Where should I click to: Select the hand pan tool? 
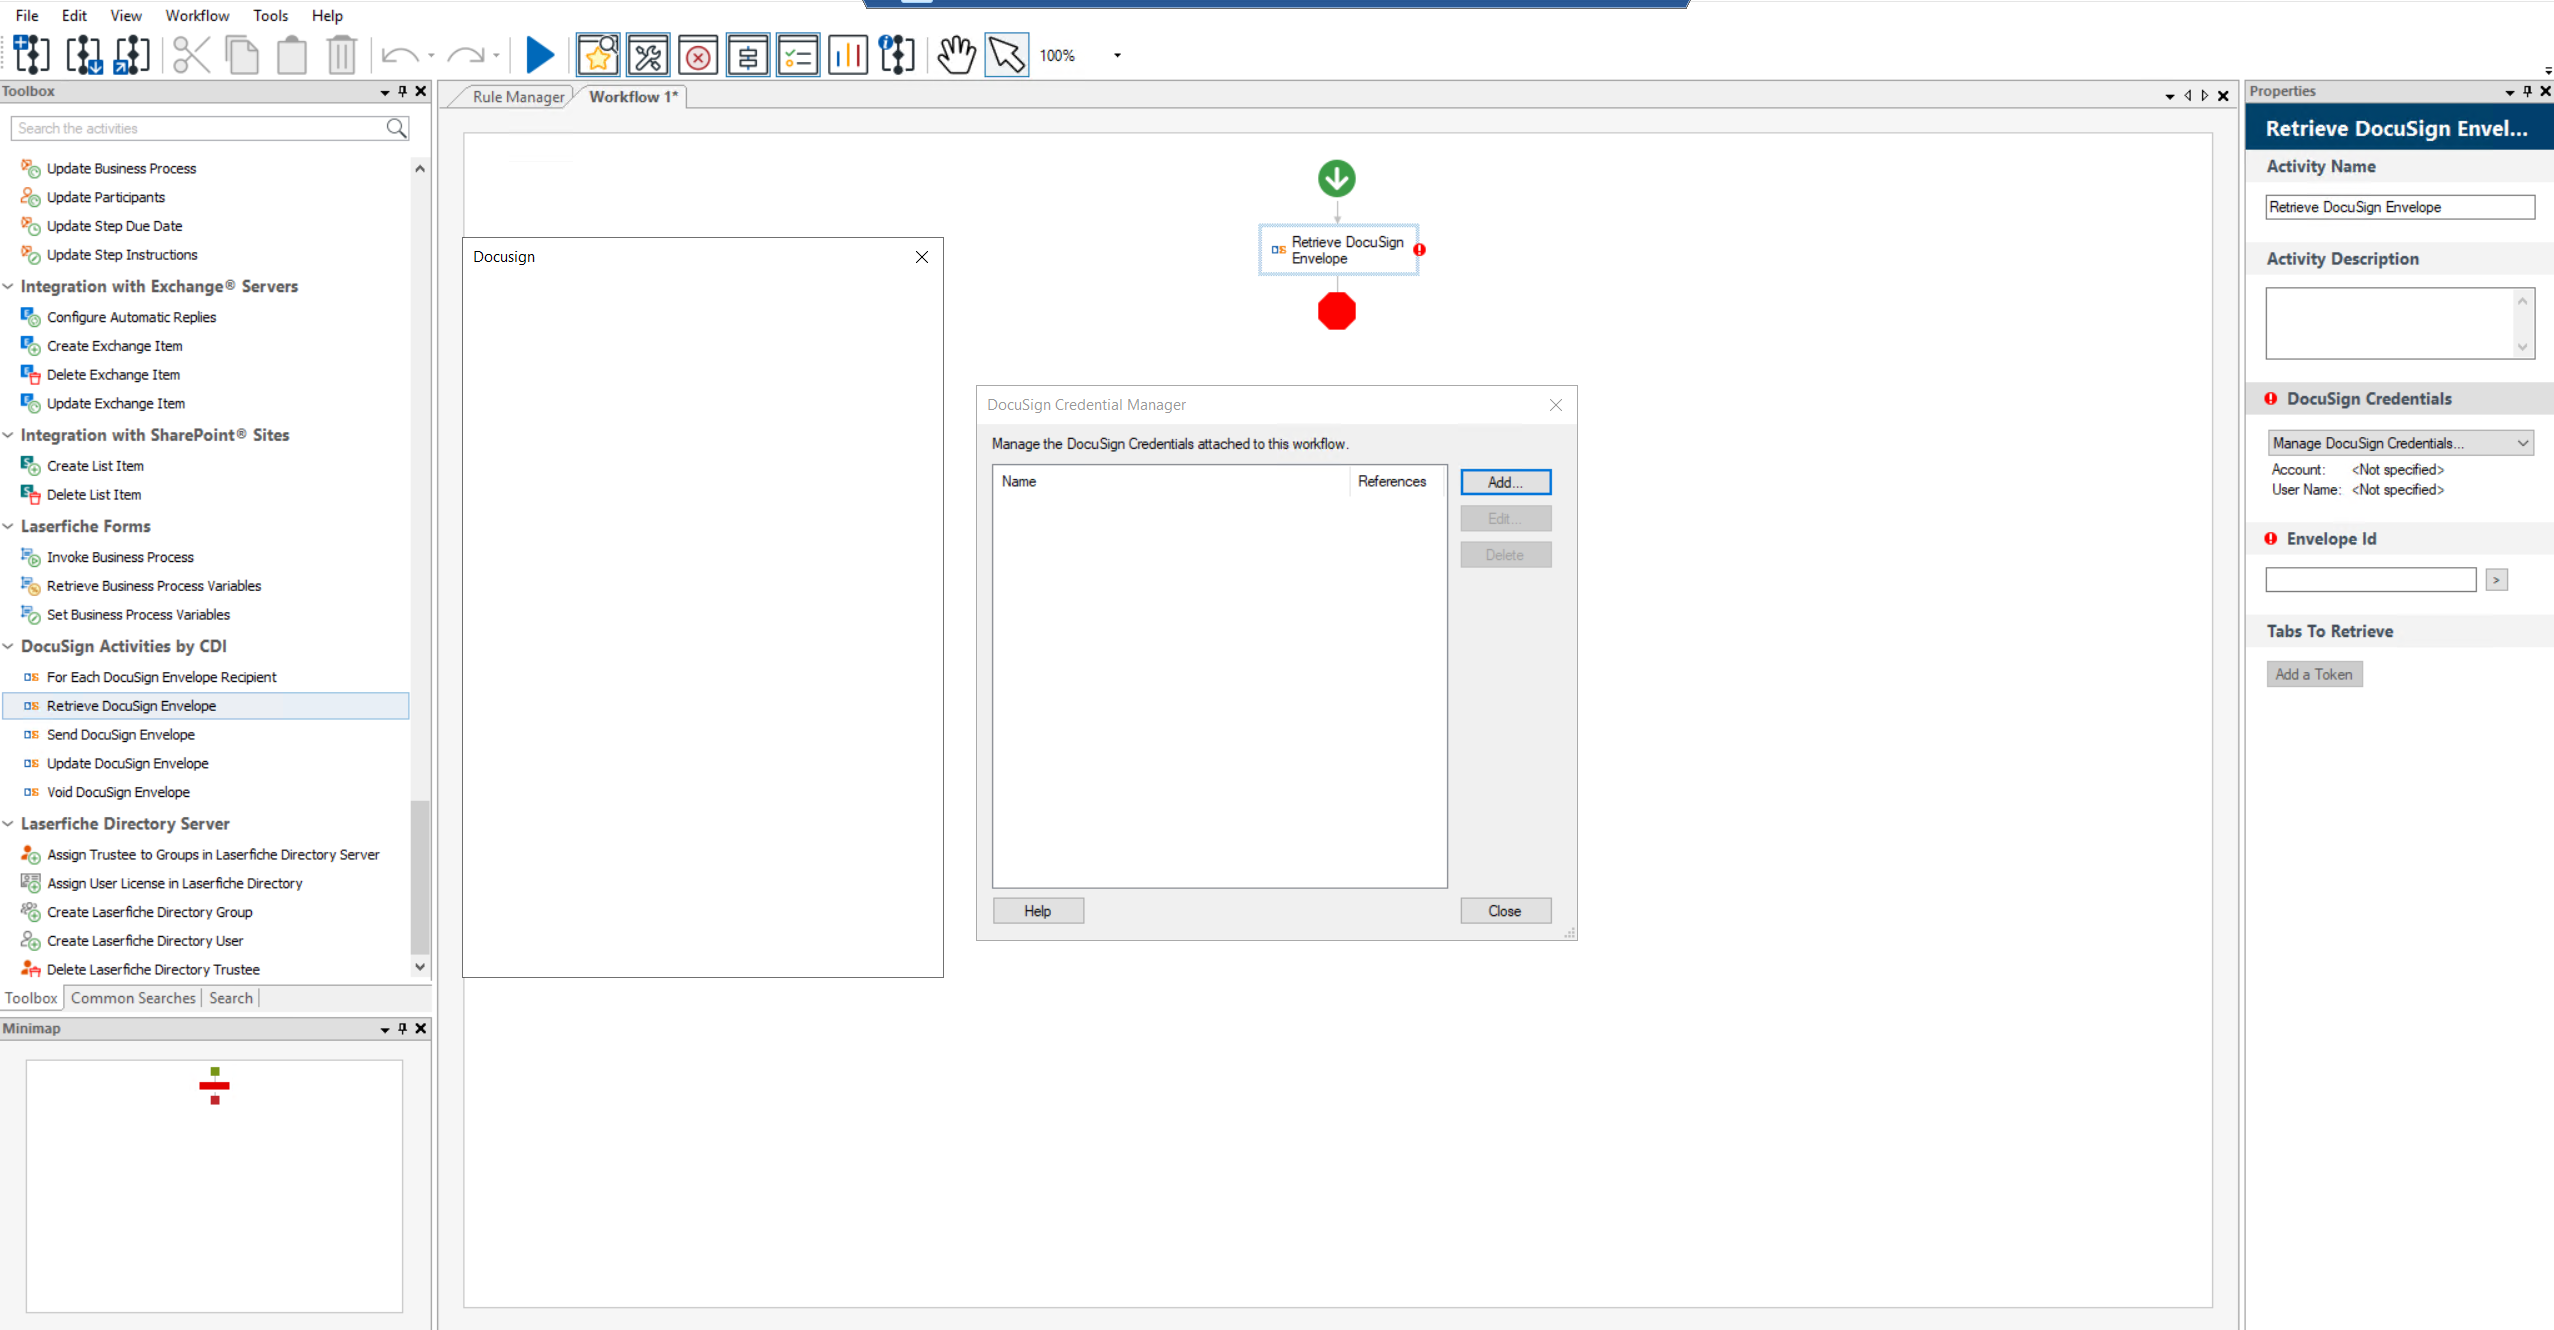click(956, 55)
